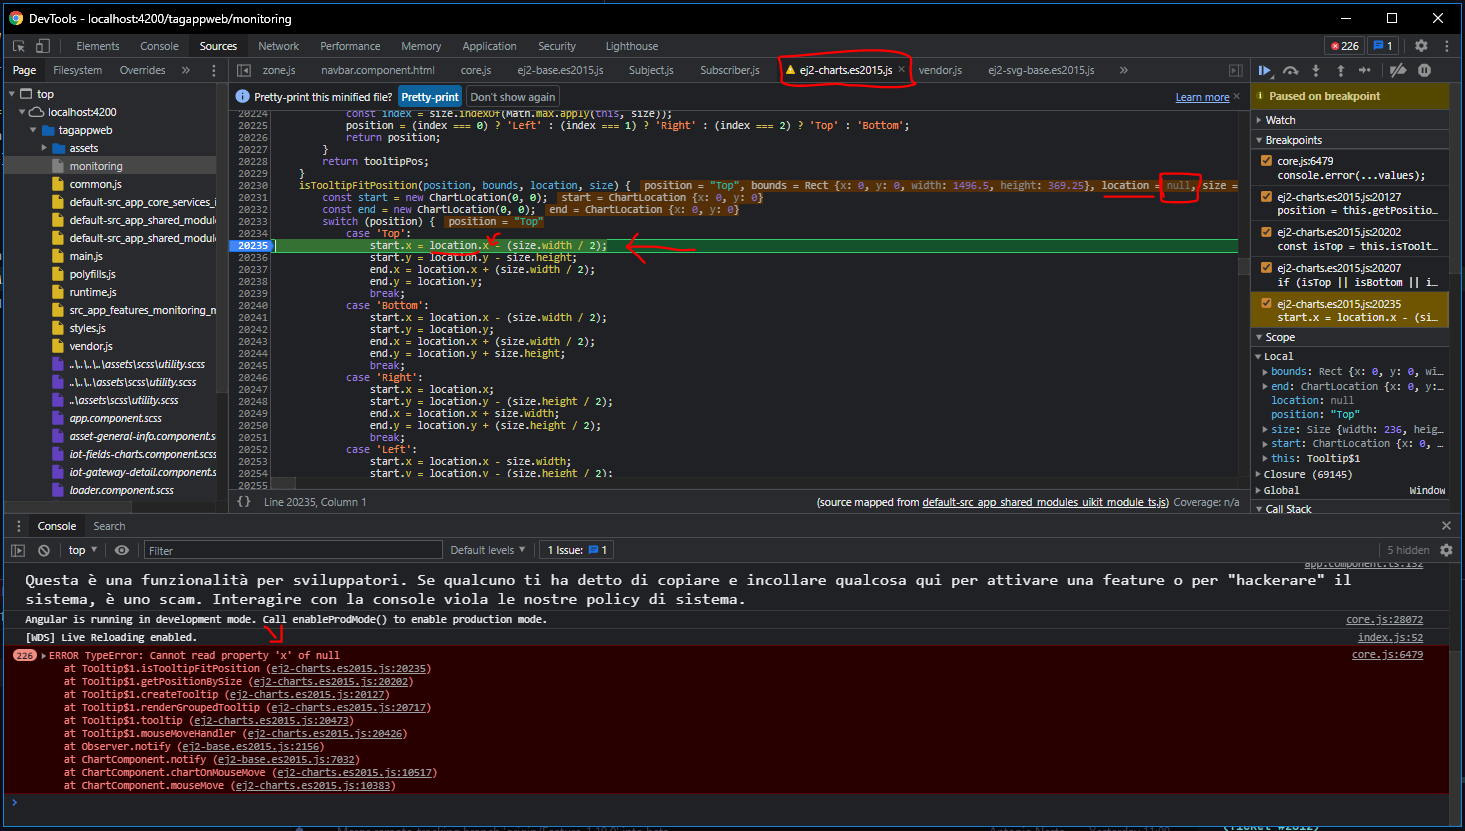Viewport: 1465px width, 831px height.
Task: Open the vendor.js file tab
Action: coord(940,70)
